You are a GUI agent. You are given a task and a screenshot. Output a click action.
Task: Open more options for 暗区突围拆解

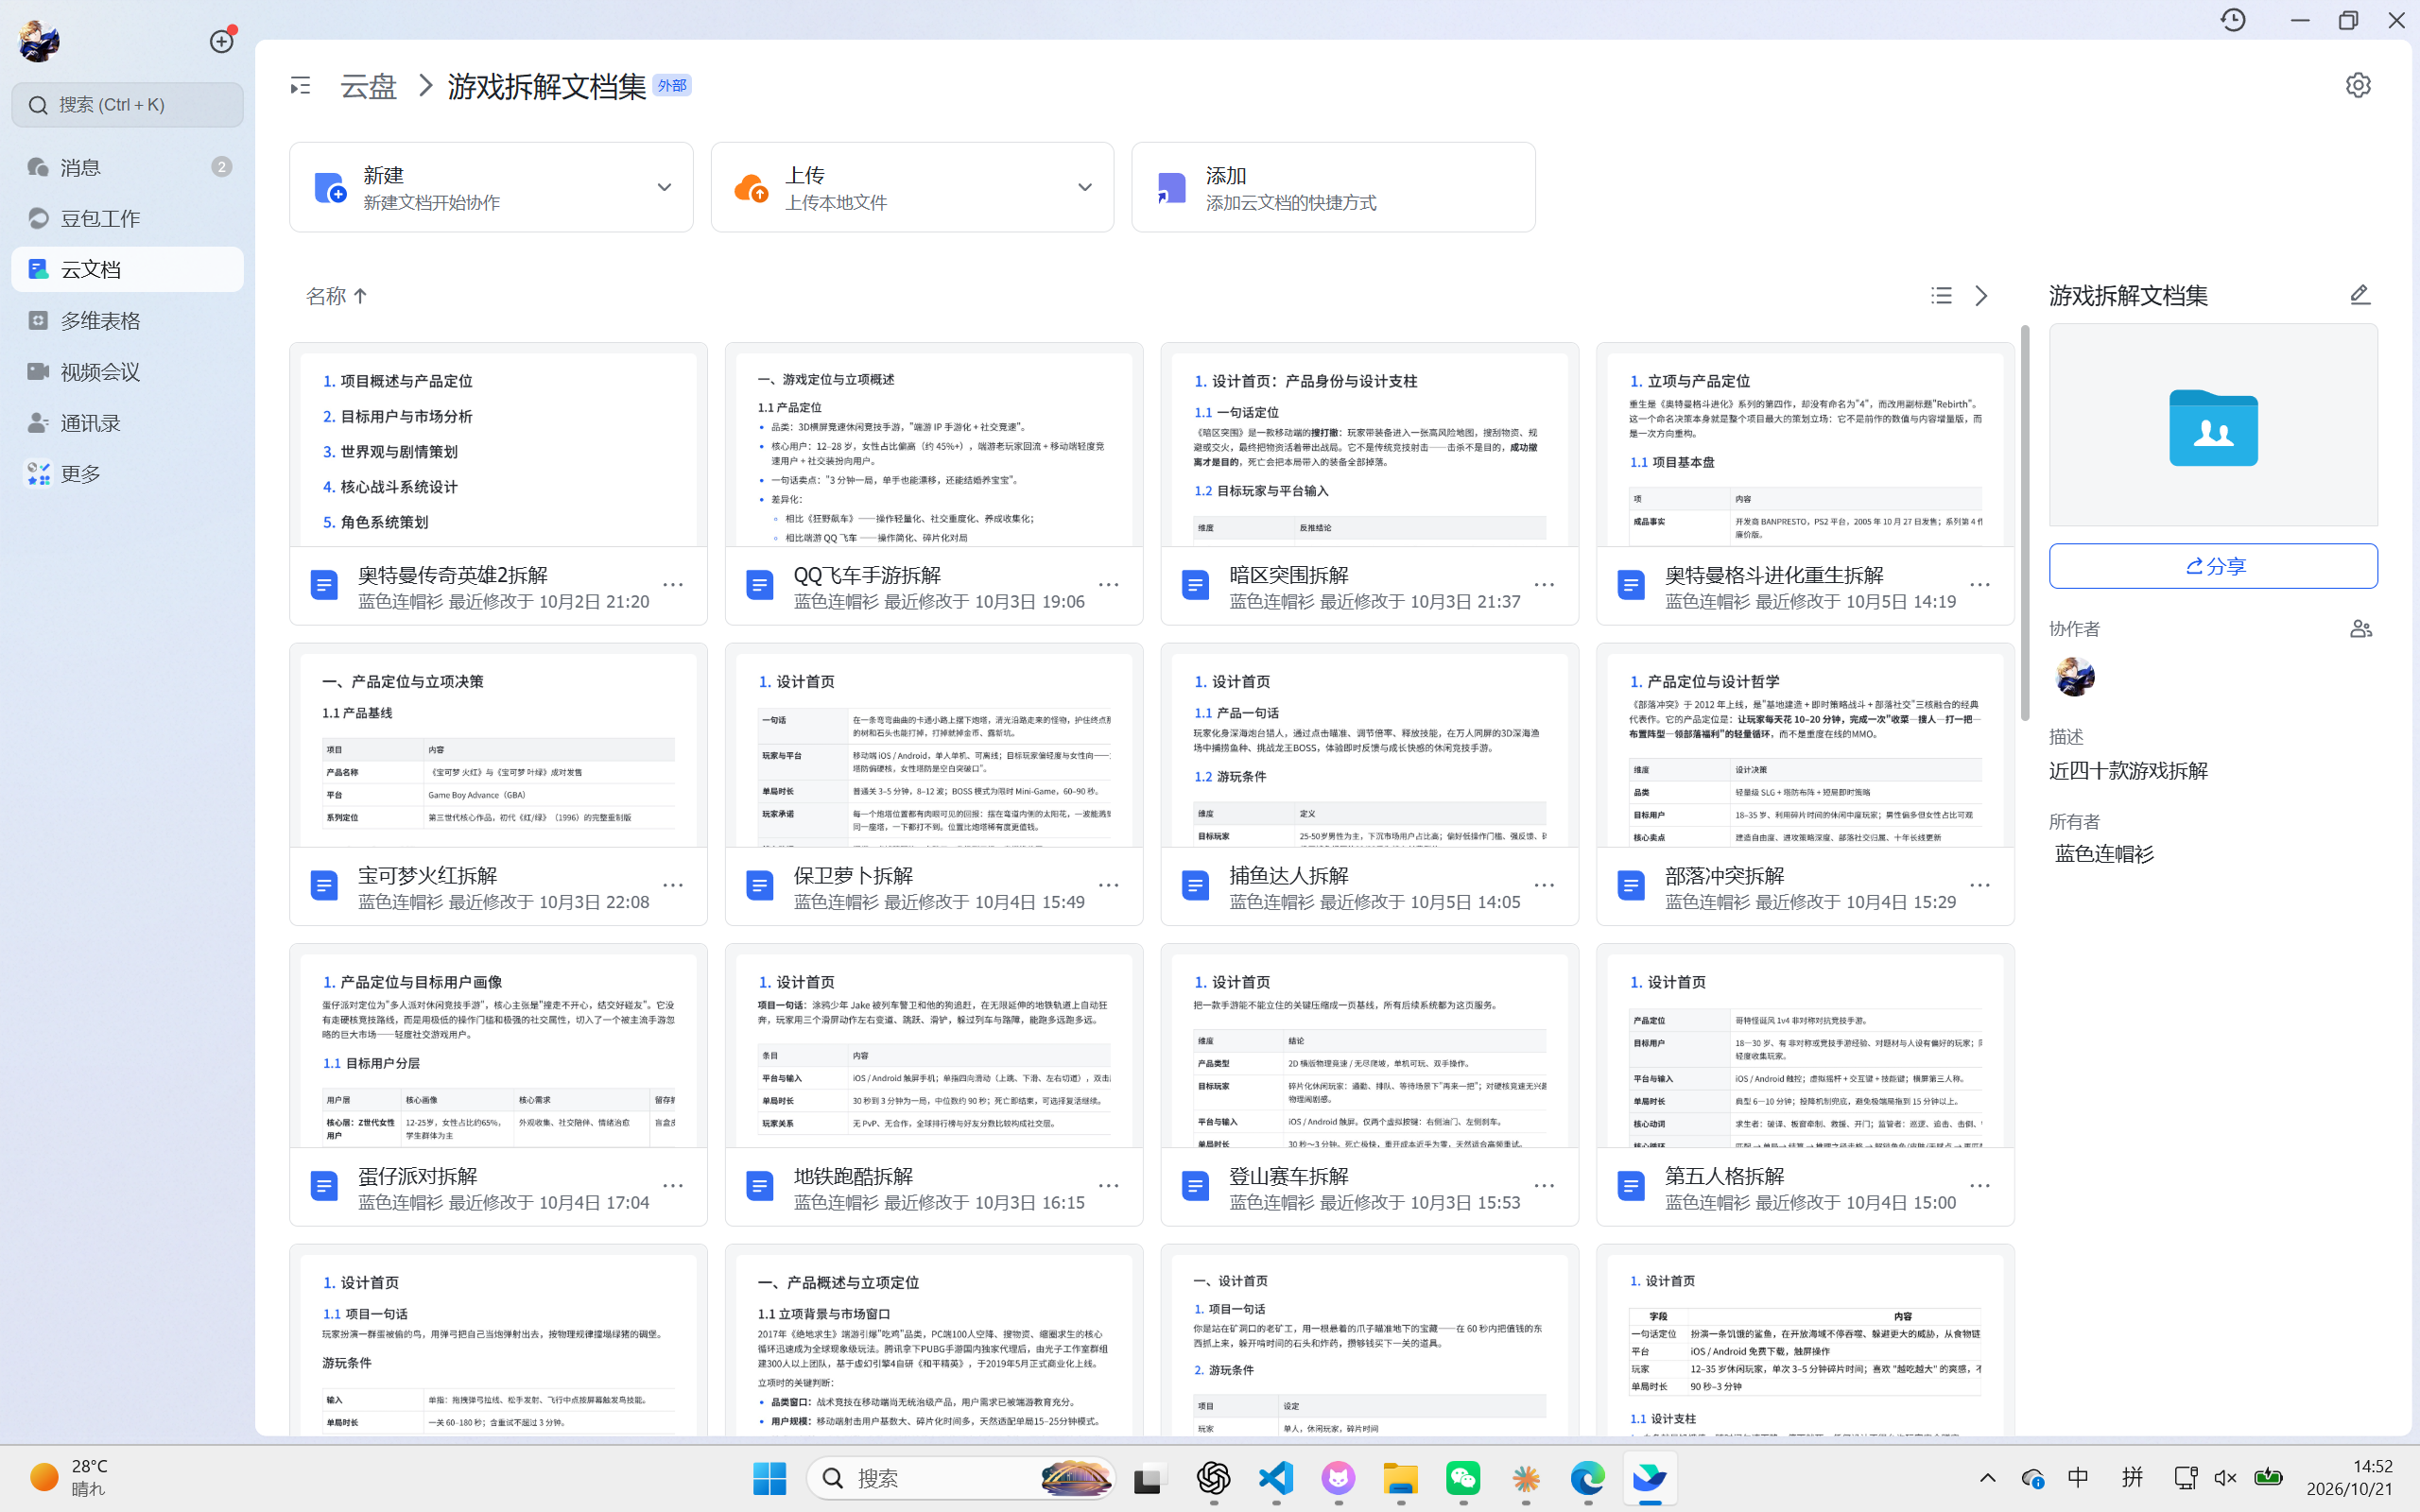coord(1544,585)
